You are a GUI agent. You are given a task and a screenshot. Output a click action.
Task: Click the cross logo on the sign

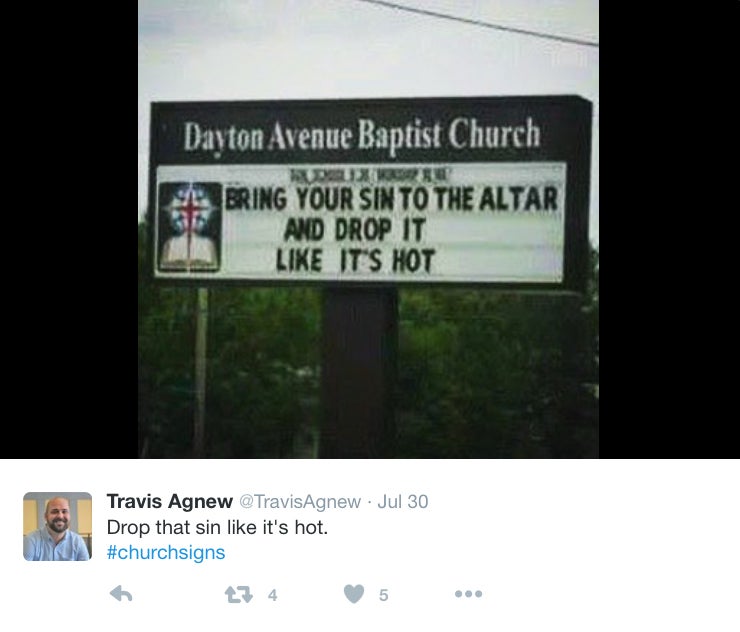190,227
